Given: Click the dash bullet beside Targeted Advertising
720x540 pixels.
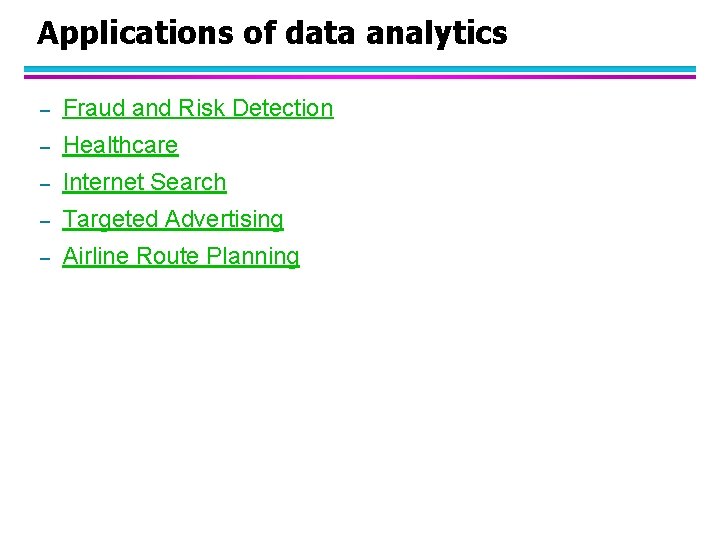Looking at the screenshot, I should pyautogui.click(x=44, y=221).
